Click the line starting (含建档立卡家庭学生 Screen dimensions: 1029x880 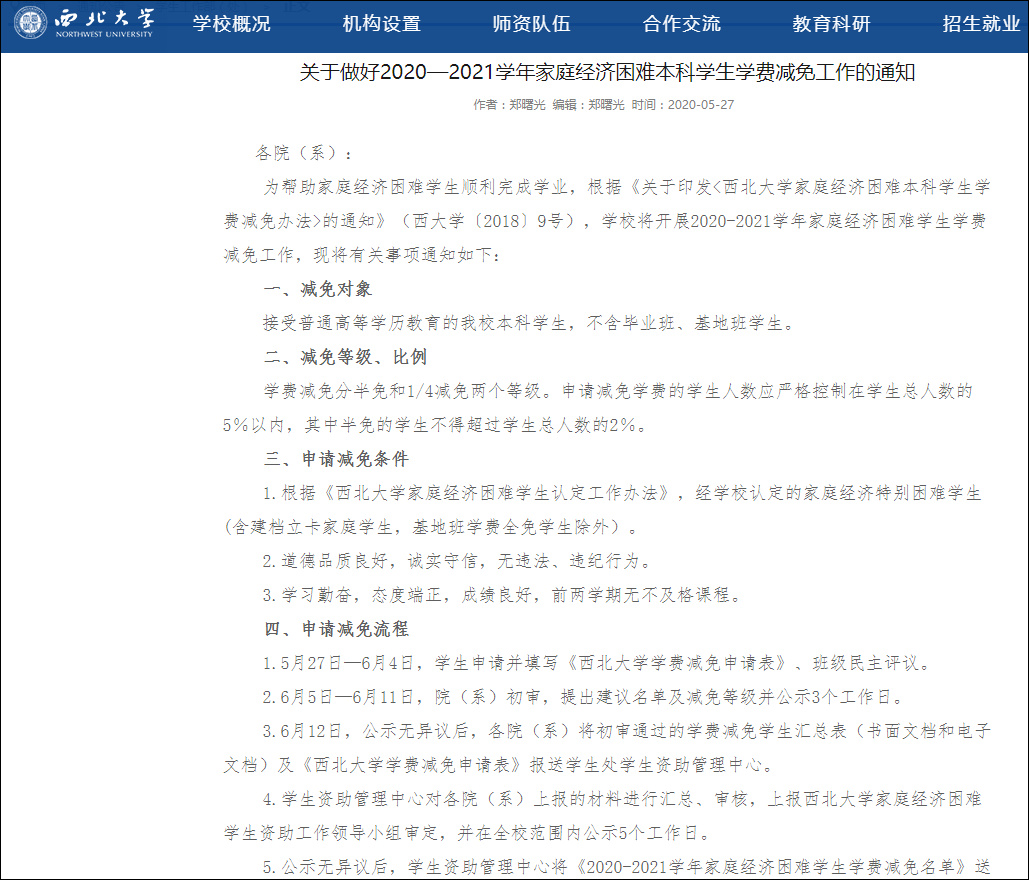pos(430,528)
